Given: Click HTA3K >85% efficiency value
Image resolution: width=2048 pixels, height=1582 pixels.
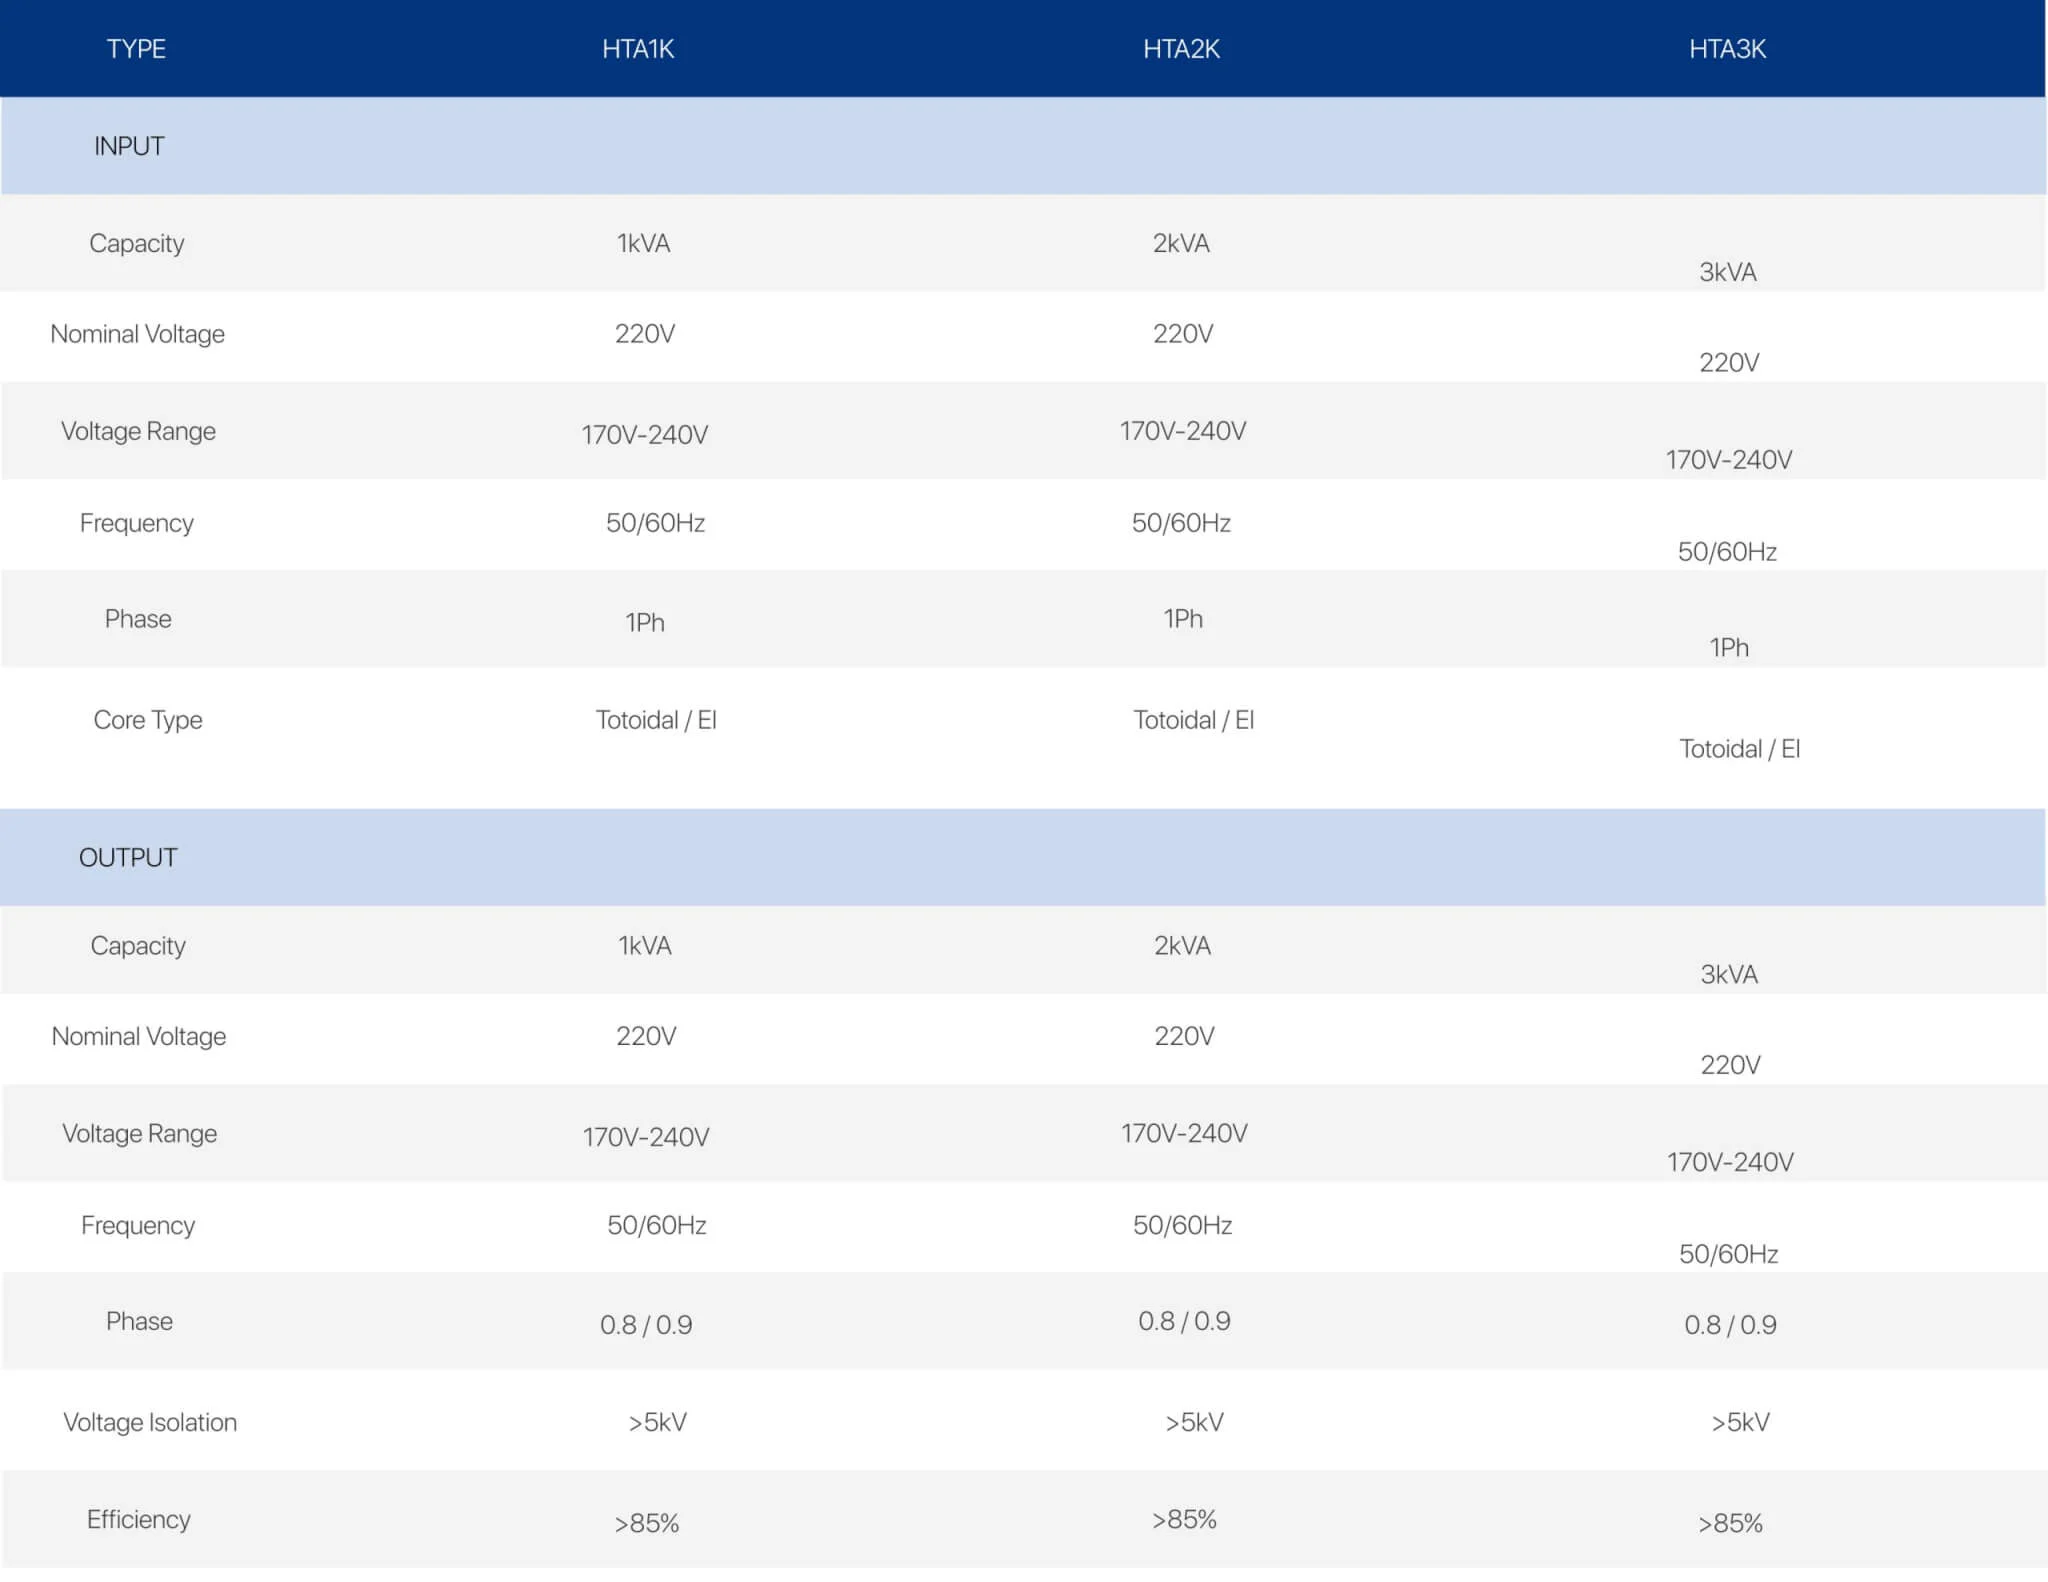Looking at the screenshot, I should click(x=1730, y=1523).
